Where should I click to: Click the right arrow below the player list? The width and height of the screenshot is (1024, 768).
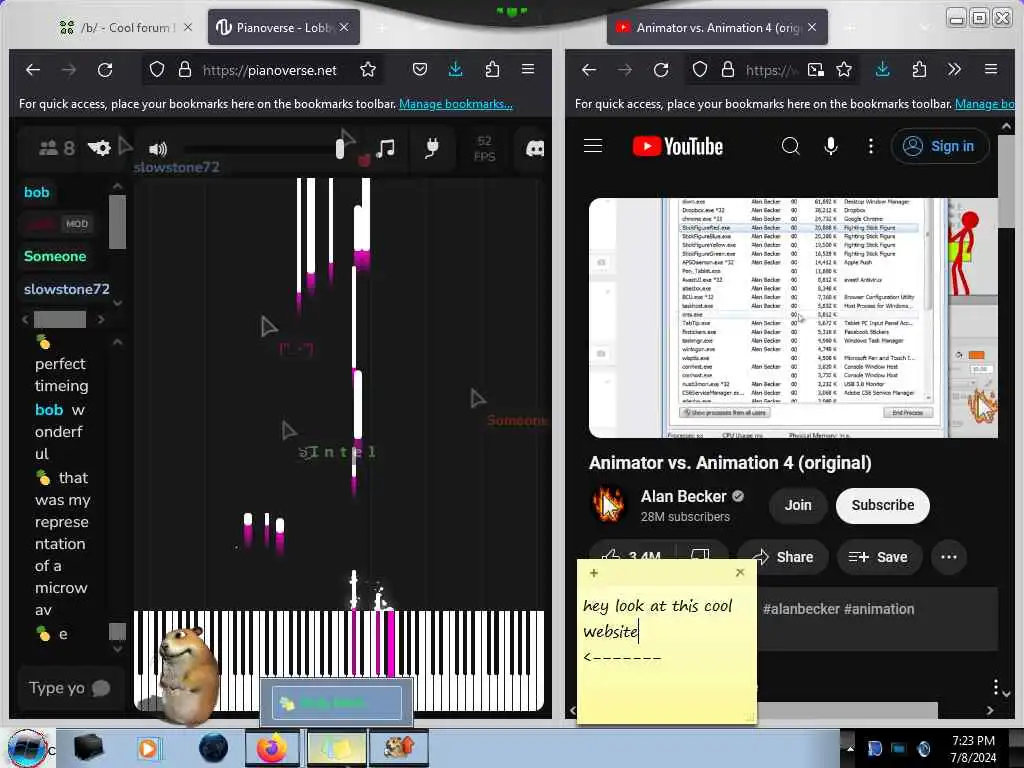[x=101, y=319]
